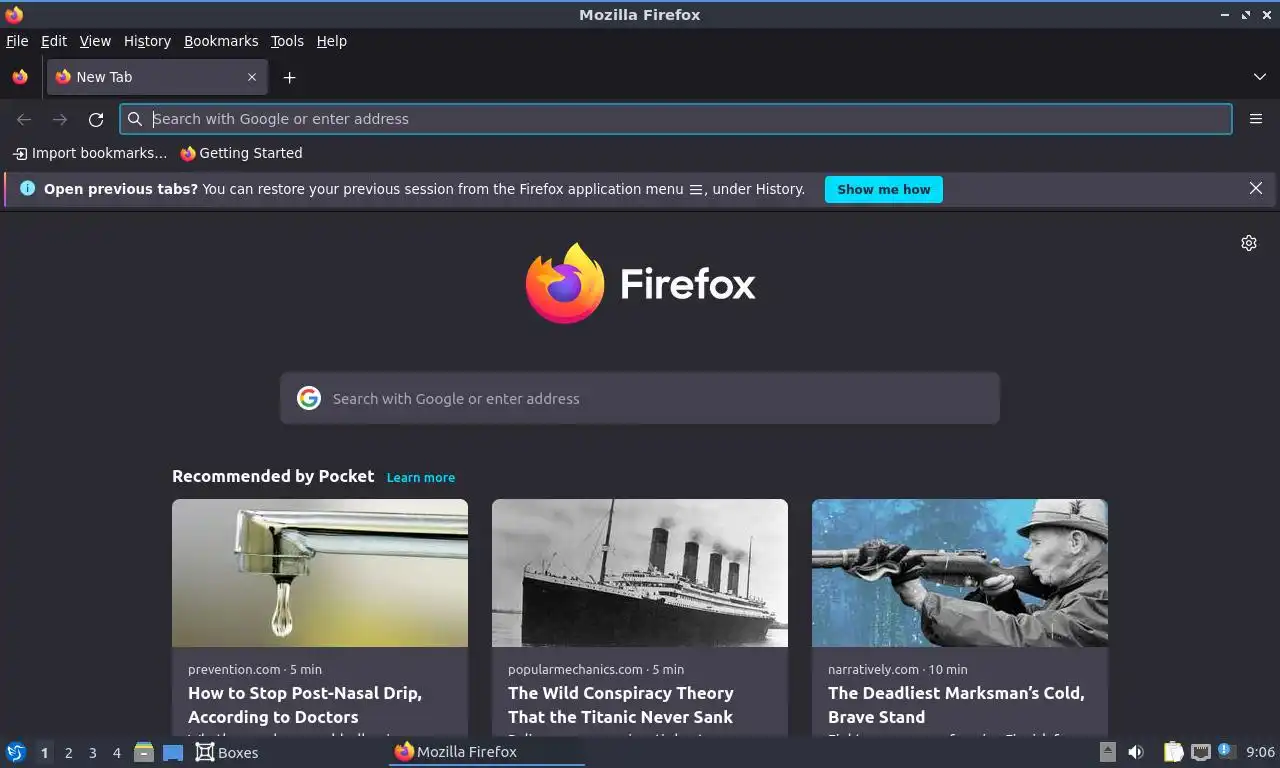Click Recommended by Pocket heading
The width and height of the screenshot is (1280, 768).
(273, 476)
